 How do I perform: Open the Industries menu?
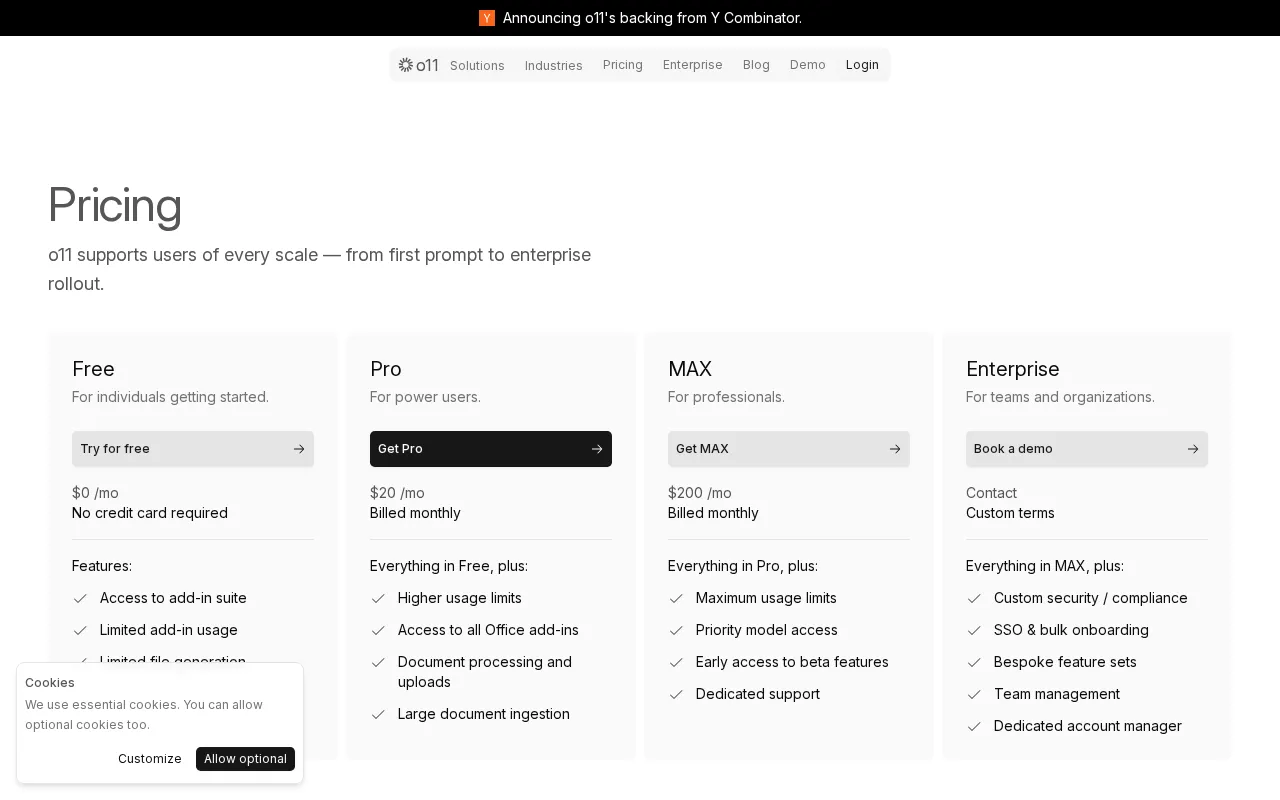tap(553, 65)
